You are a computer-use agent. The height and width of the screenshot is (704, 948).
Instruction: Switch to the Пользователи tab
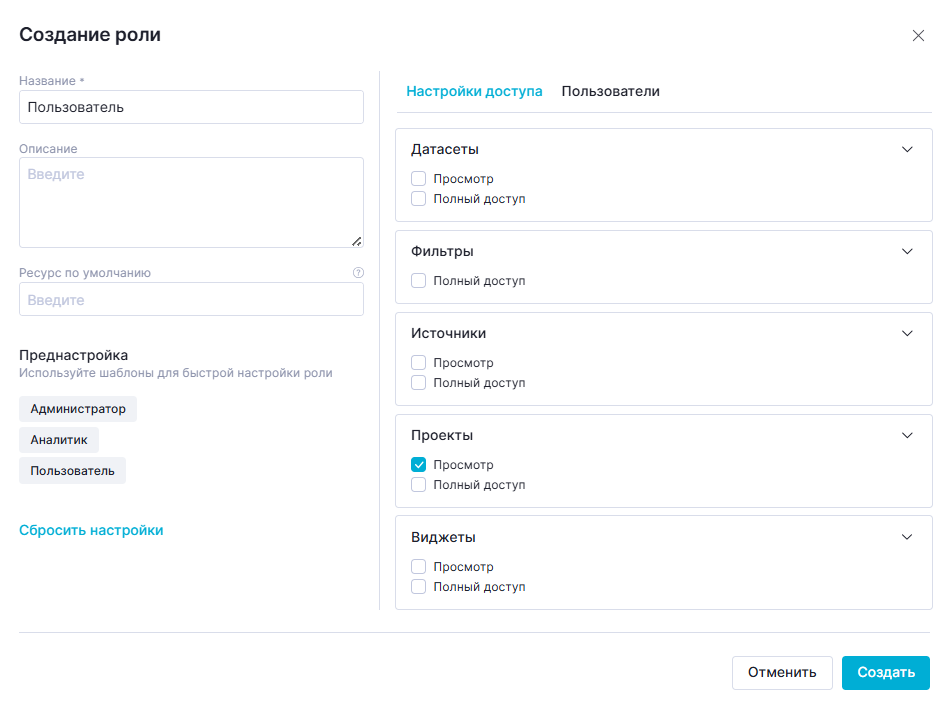pyautogui.click(x=610, y=91)
